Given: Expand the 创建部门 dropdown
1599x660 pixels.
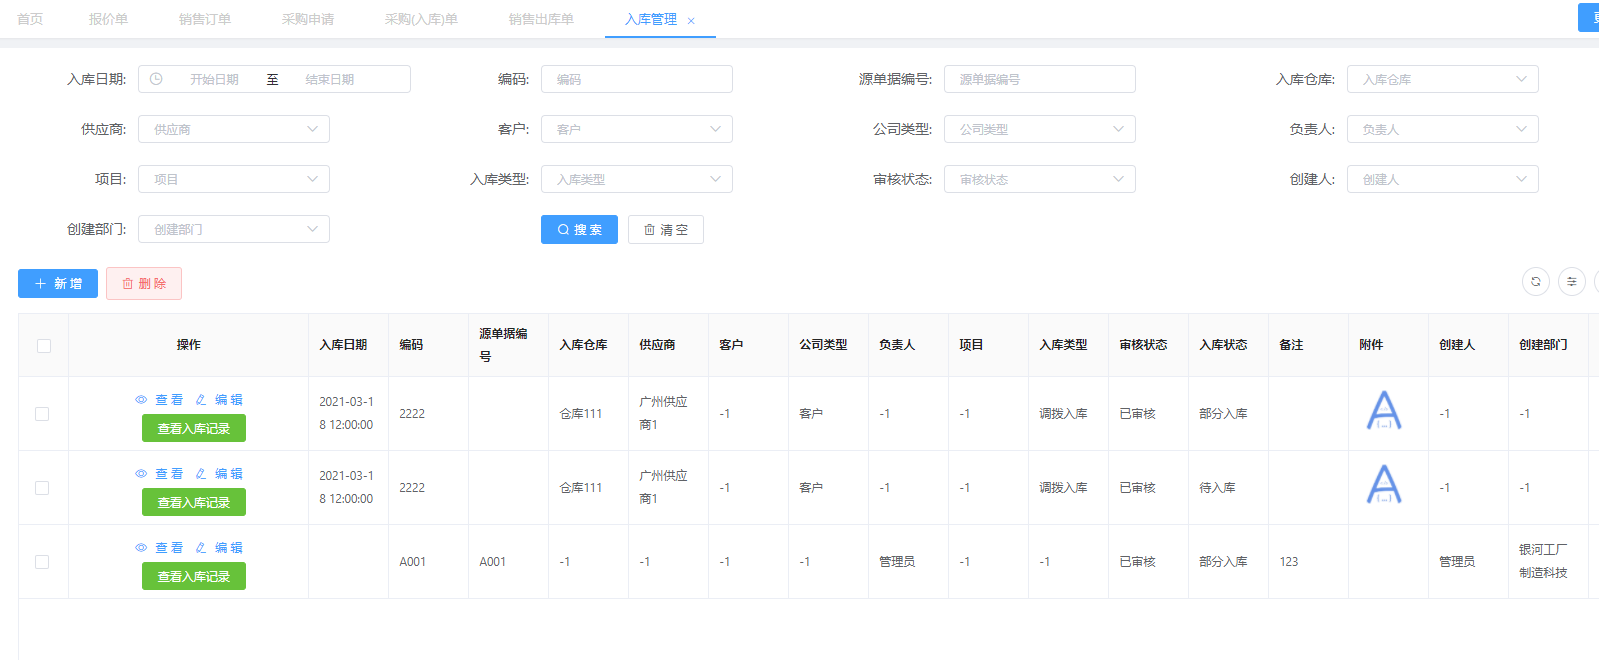Looking at the screenshot, I should pyautogui.click(x=234, y=229).
